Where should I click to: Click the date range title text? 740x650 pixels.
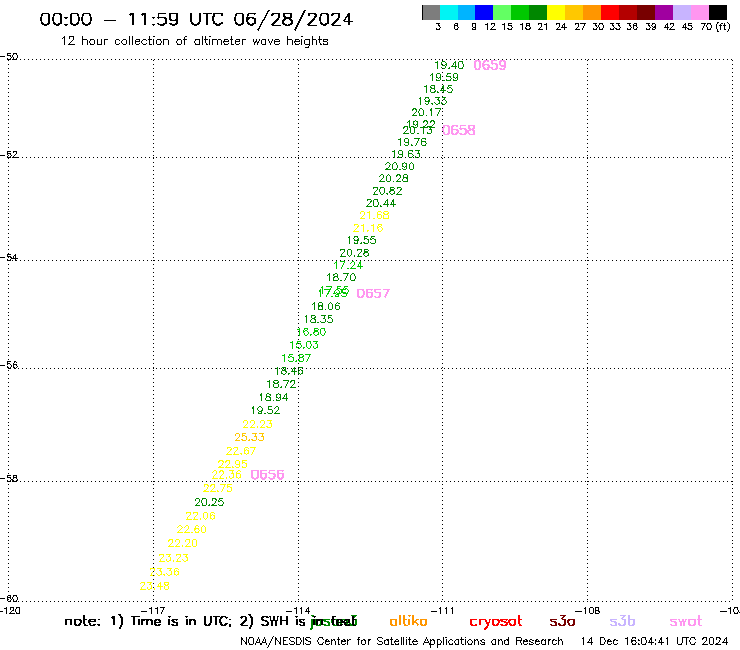coord(196,19)
